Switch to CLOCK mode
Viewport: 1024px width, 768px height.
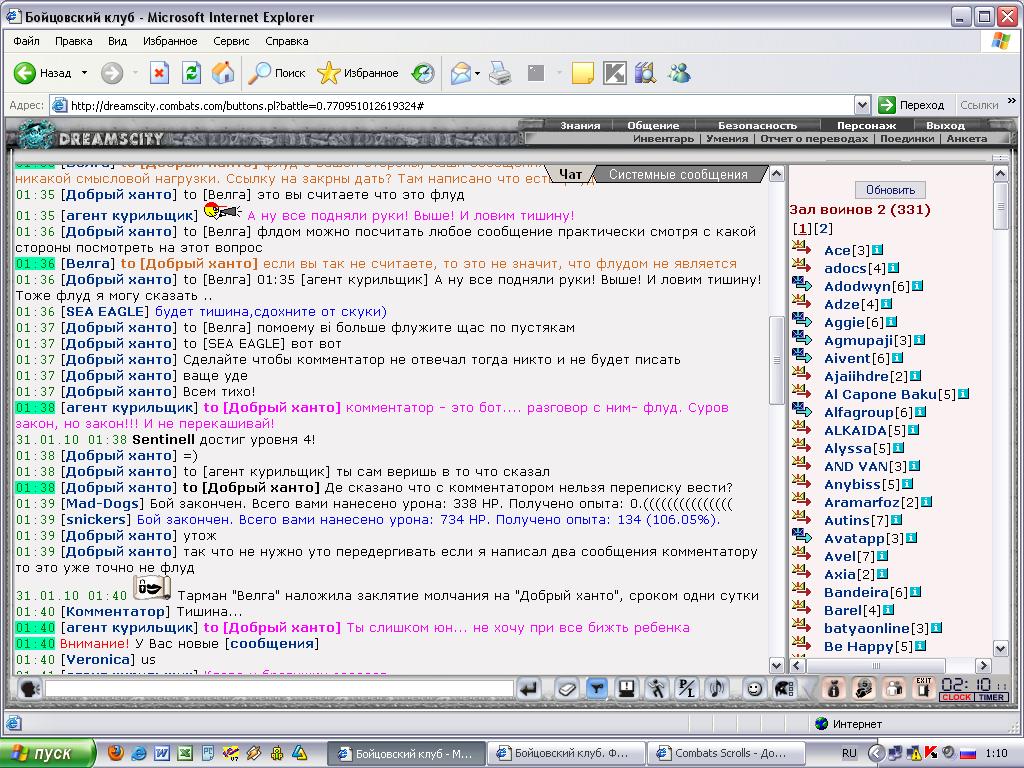[957, 697]
